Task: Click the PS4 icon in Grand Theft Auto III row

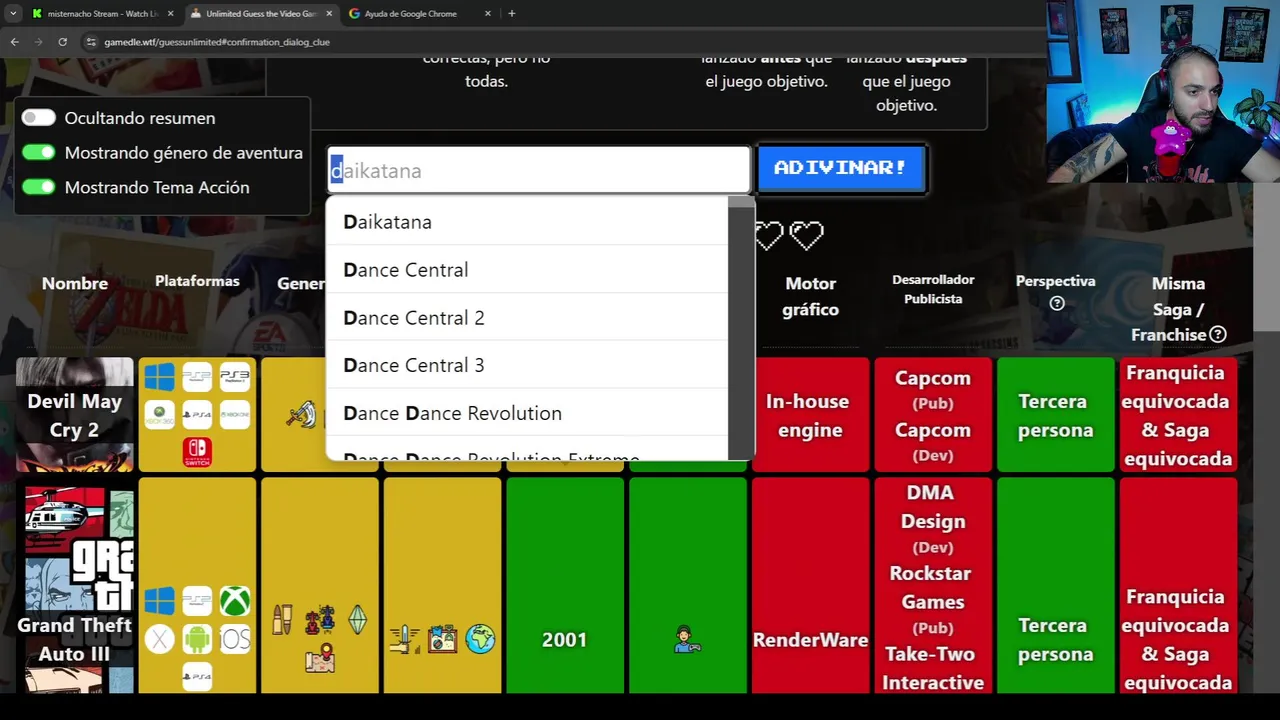Action: (x=197, y=677)
